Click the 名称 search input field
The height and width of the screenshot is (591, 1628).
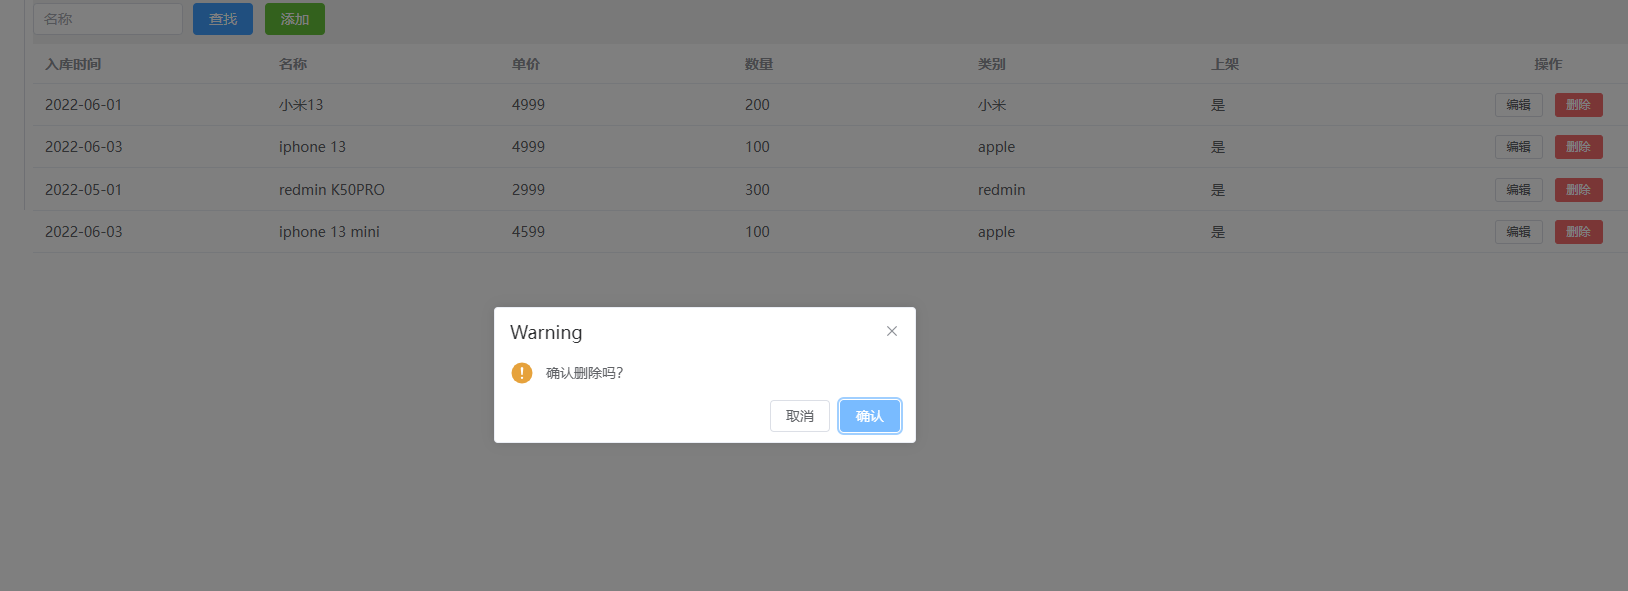107,18
